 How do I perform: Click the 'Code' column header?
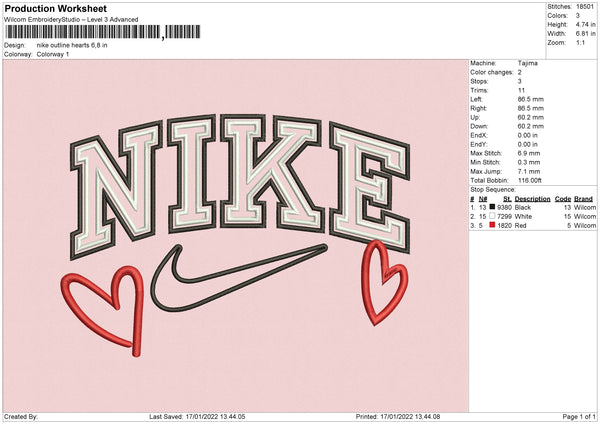click(x=563, y=199)
